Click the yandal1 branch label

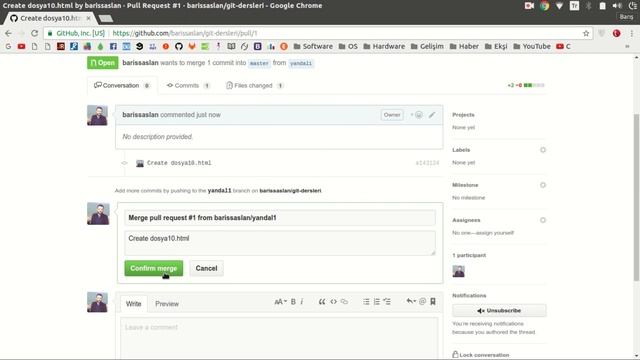click(301, 63)
